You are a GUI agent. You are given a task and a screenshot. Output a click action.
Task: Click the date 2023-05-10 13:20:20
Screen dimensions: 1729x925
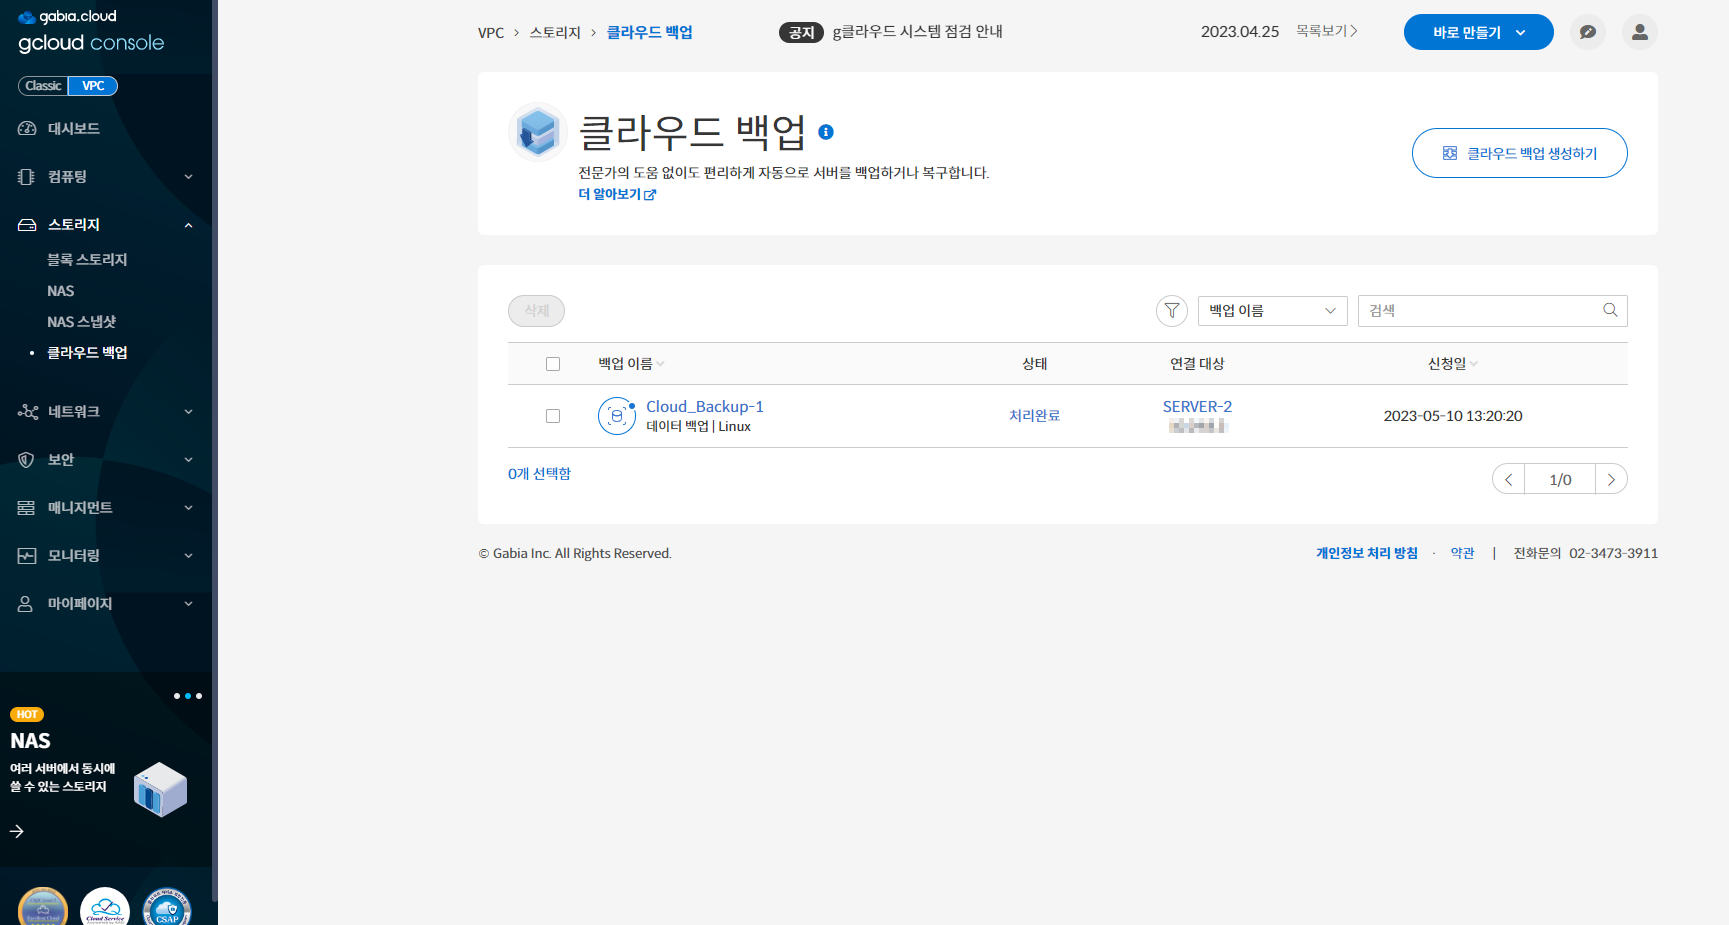[1453, 416]
